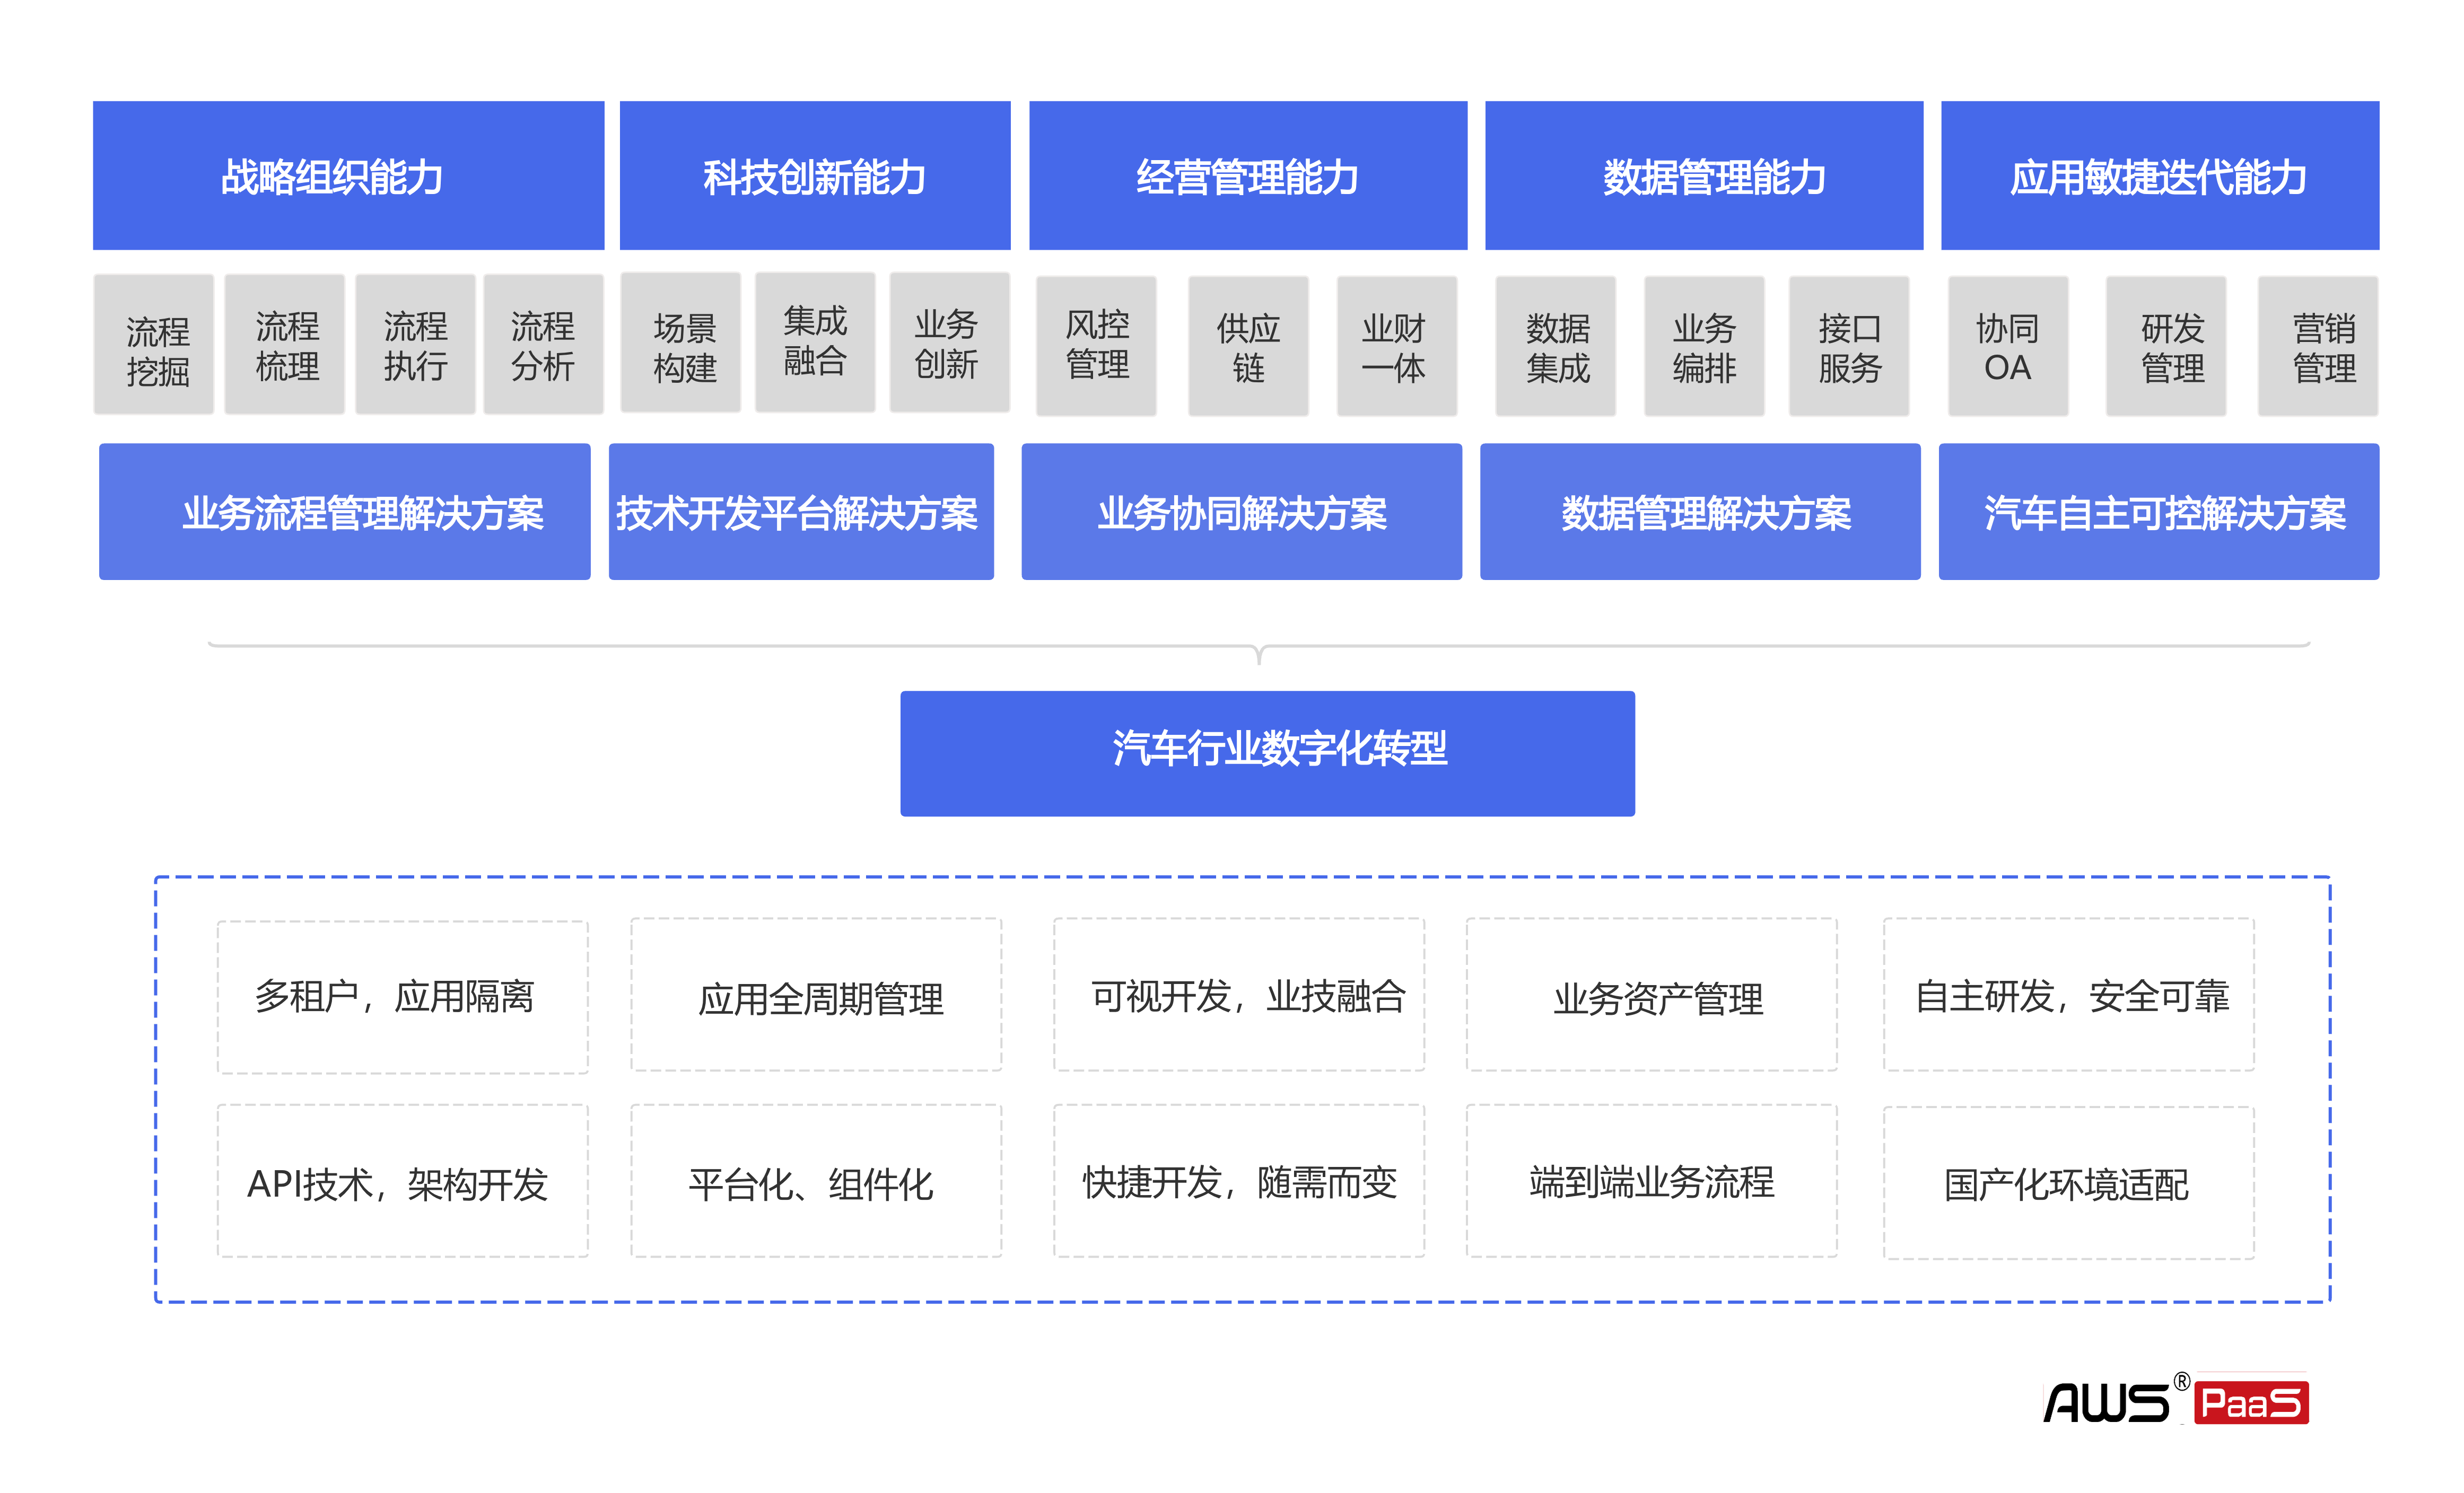This screenshot has height=1493, width=2464.
Task: Select the 流程分析 gray tile
Action: pyautogui.click(x=544, y=345)
